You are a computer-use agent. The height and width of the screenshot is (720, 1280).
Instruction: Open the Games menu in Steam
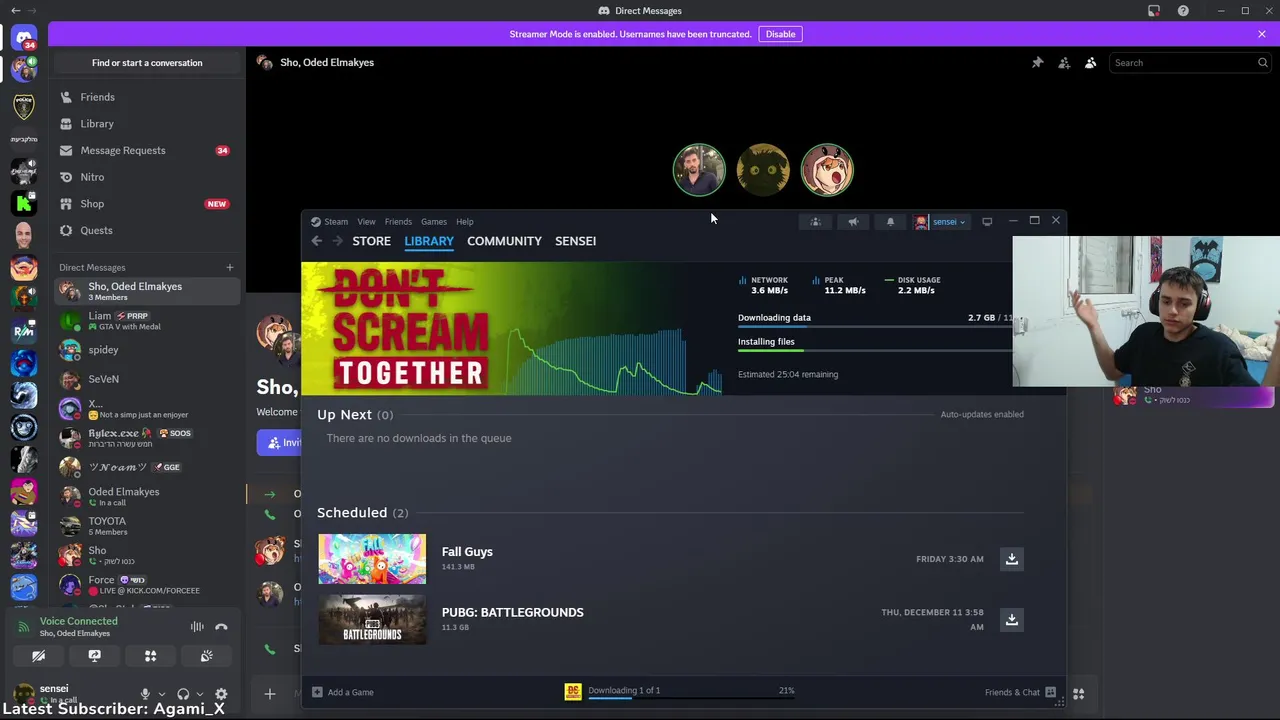(x=434, y=222)
